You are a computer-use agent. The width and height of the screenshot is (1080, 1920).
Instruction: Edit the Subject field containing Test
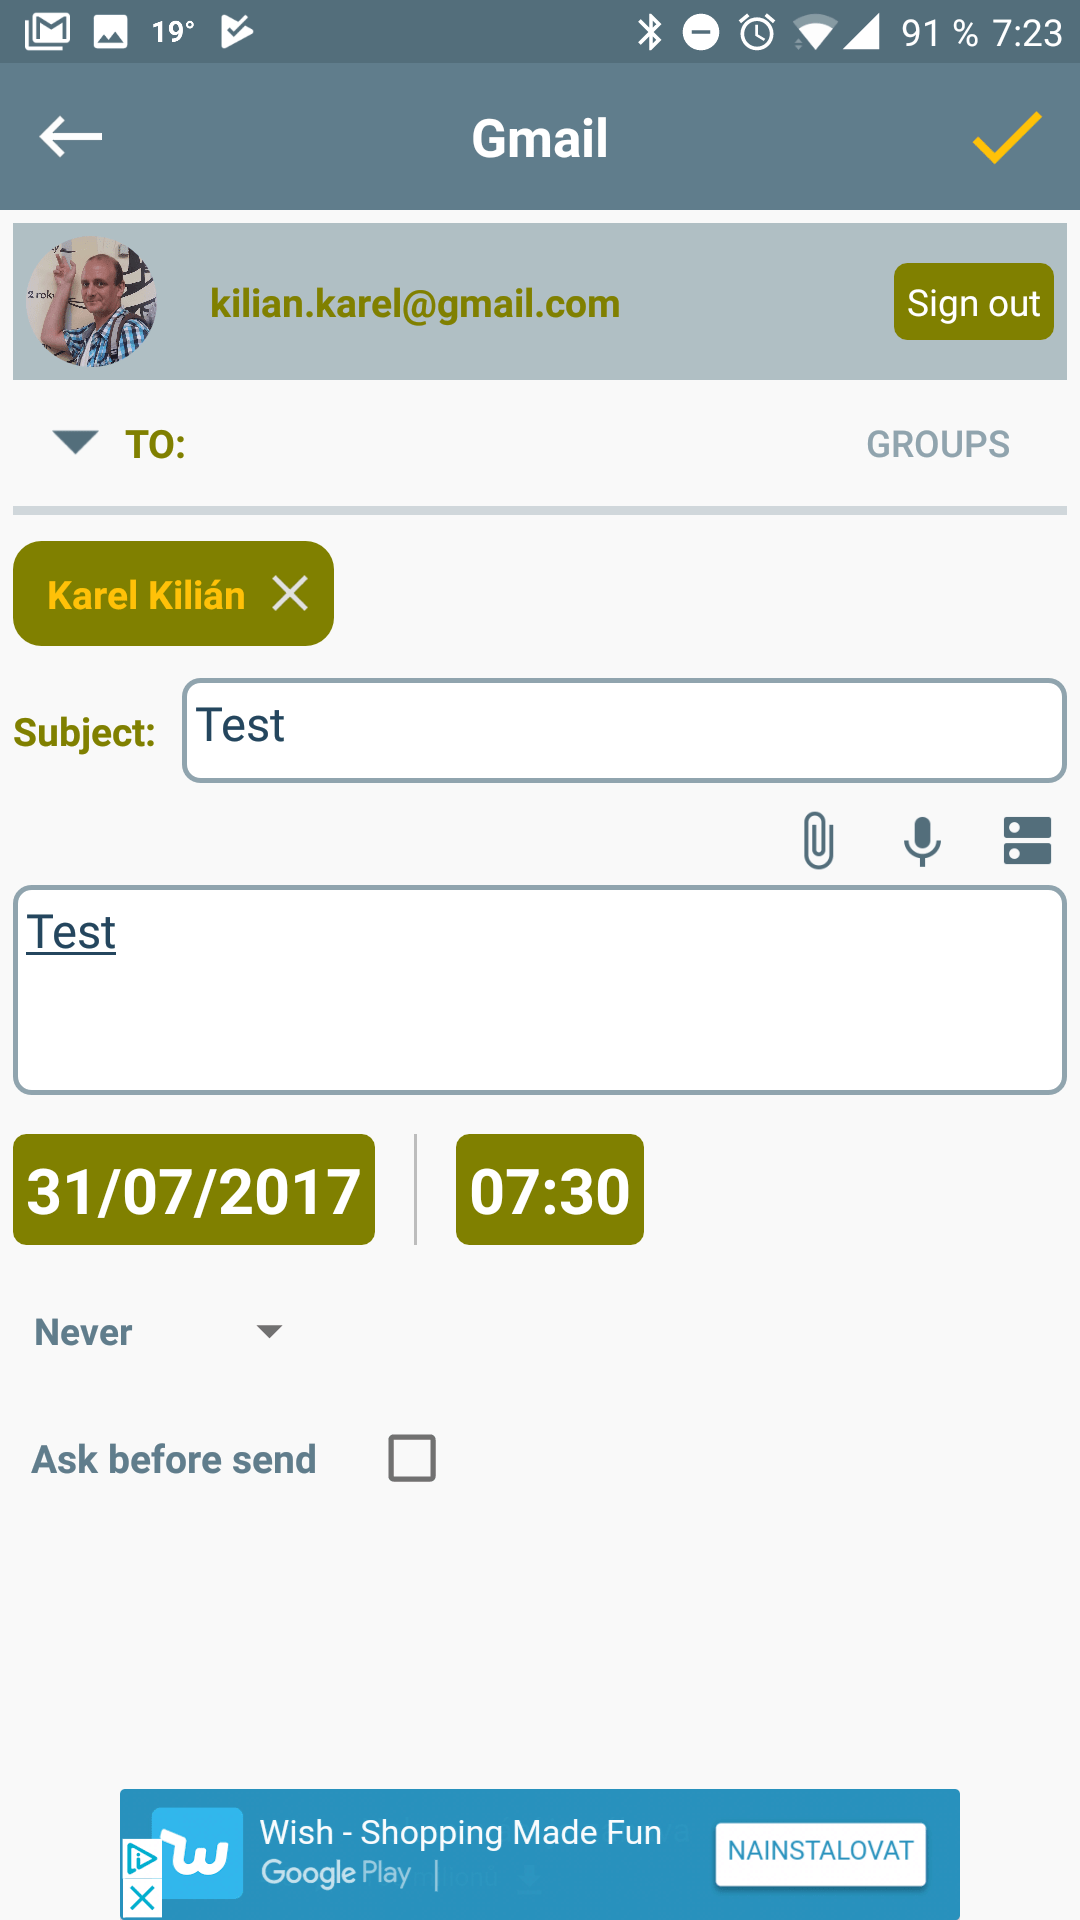624,730
